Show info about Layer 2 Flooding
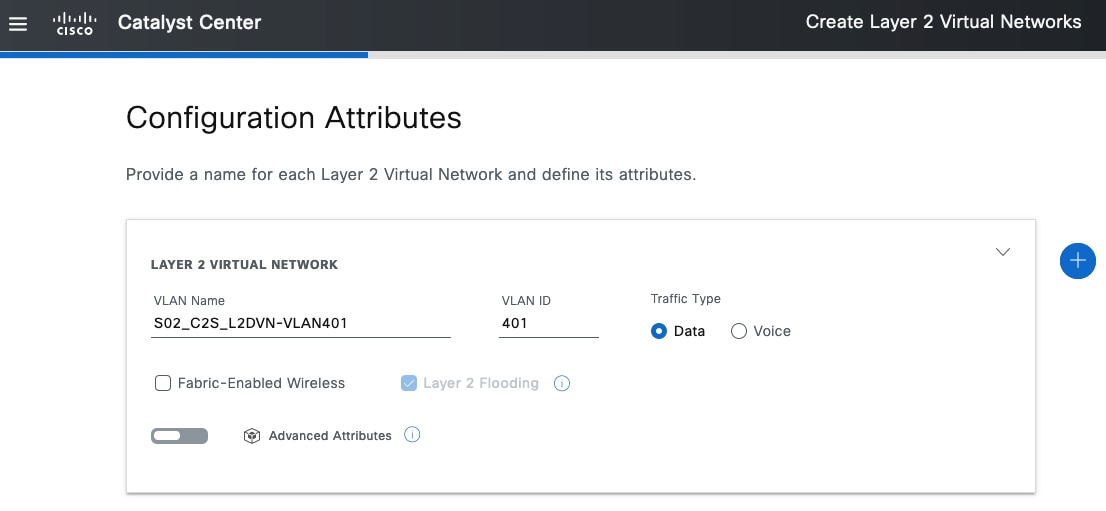This screenshot has width=1106, height=511. [561, 383]
